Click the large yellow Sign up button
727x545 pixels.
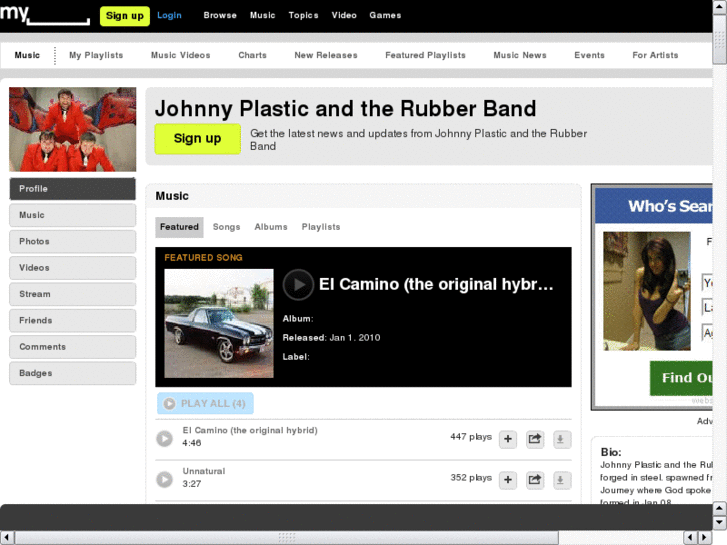[x=198, y=139]
